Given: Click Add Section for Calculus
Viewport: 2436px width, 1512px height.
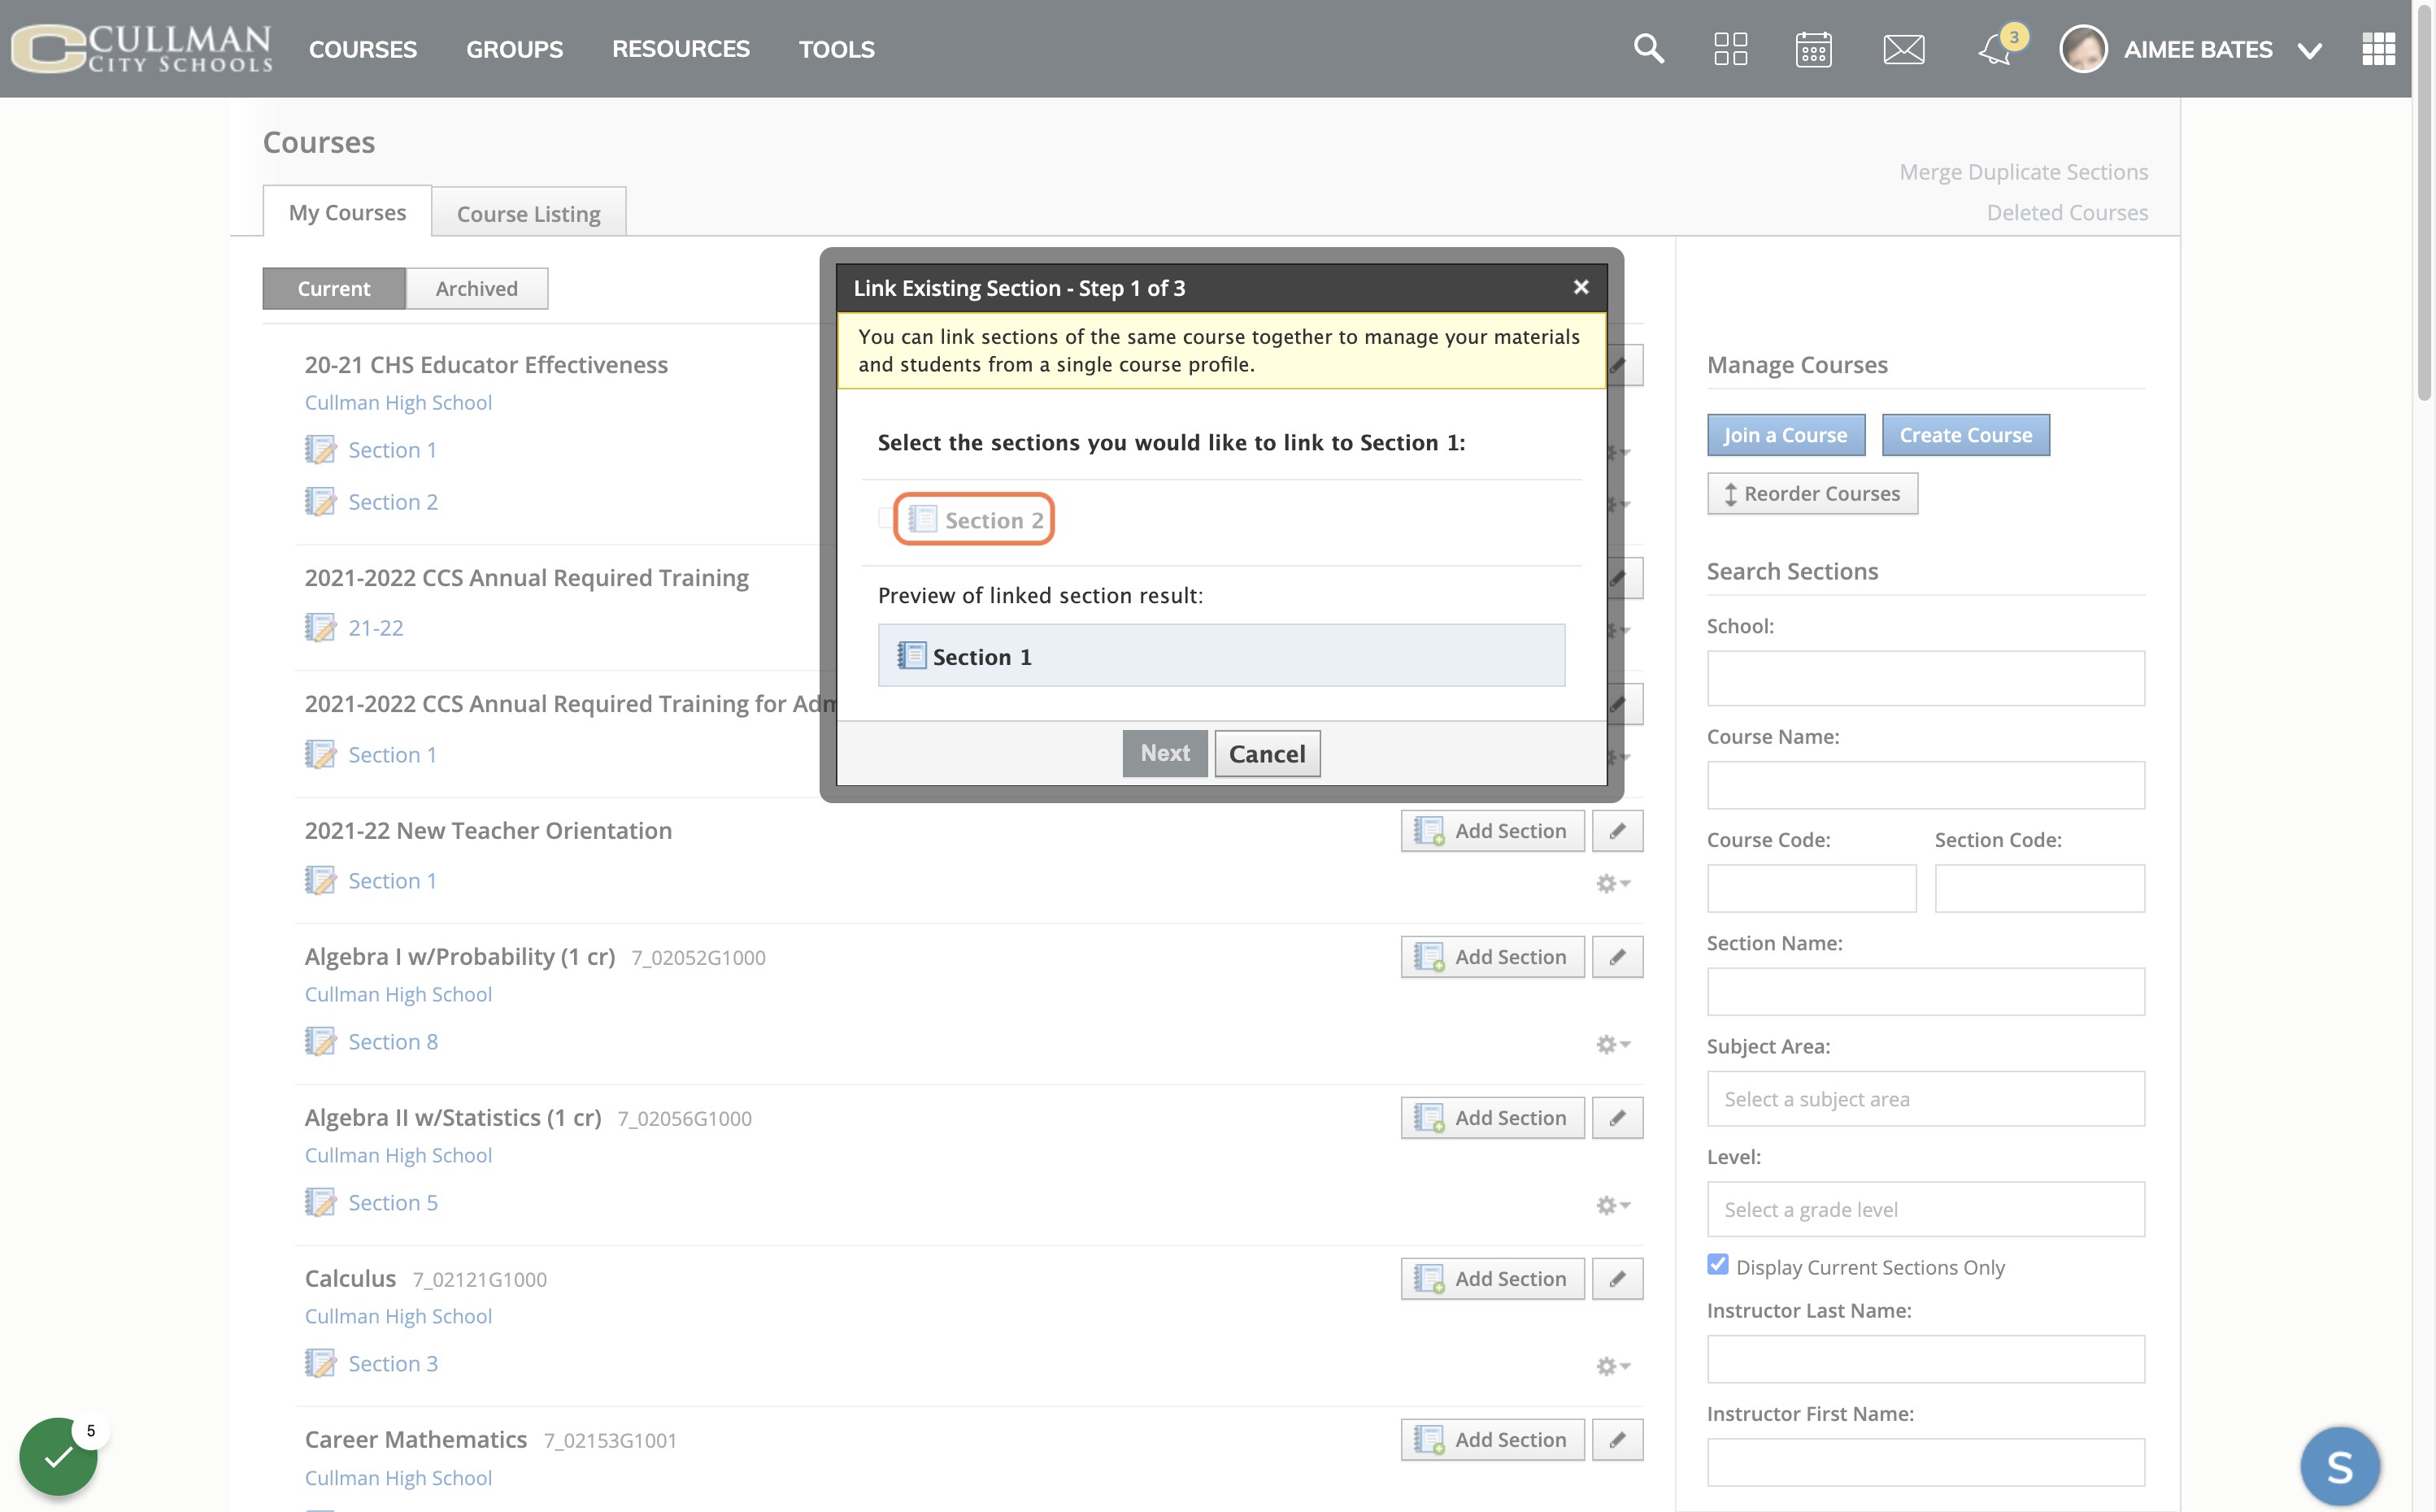Looking at the screenshot, I should pyautogui.click(x=1492, y=1279).
